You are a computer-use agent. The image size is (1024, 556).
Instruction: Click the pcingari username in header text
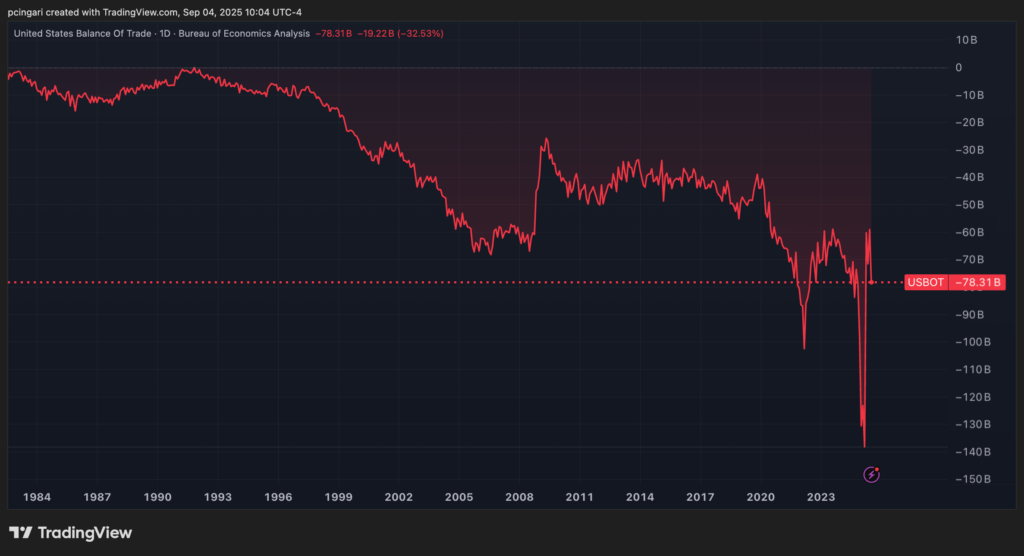click(32, 10)
